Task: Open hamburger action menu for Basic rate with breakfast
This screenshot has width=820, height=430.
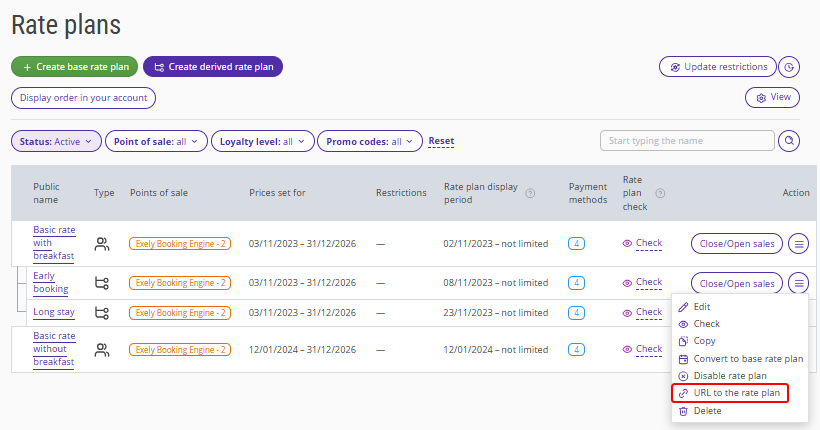Action: pyautogui.click(x=799, y=244)
